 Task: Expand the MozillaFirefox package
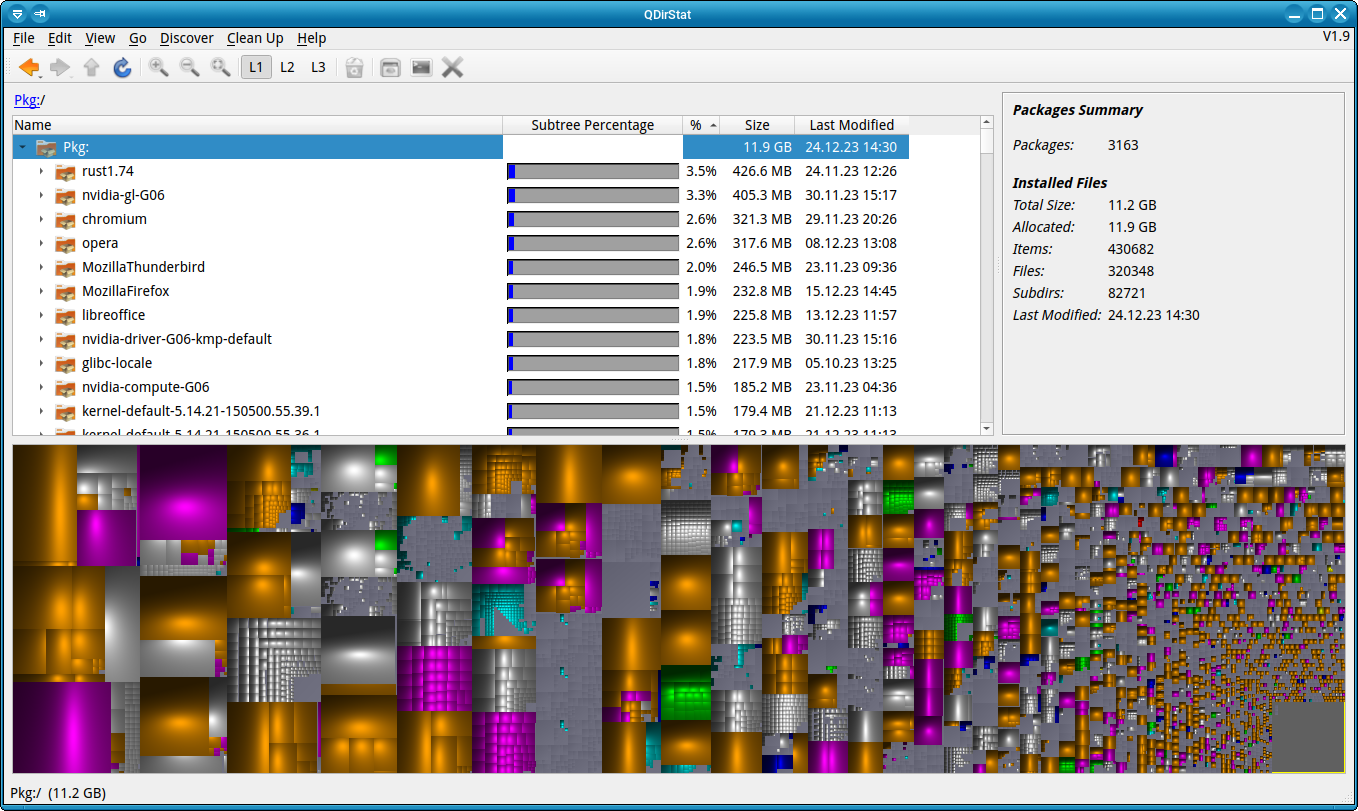pos(41,291)
